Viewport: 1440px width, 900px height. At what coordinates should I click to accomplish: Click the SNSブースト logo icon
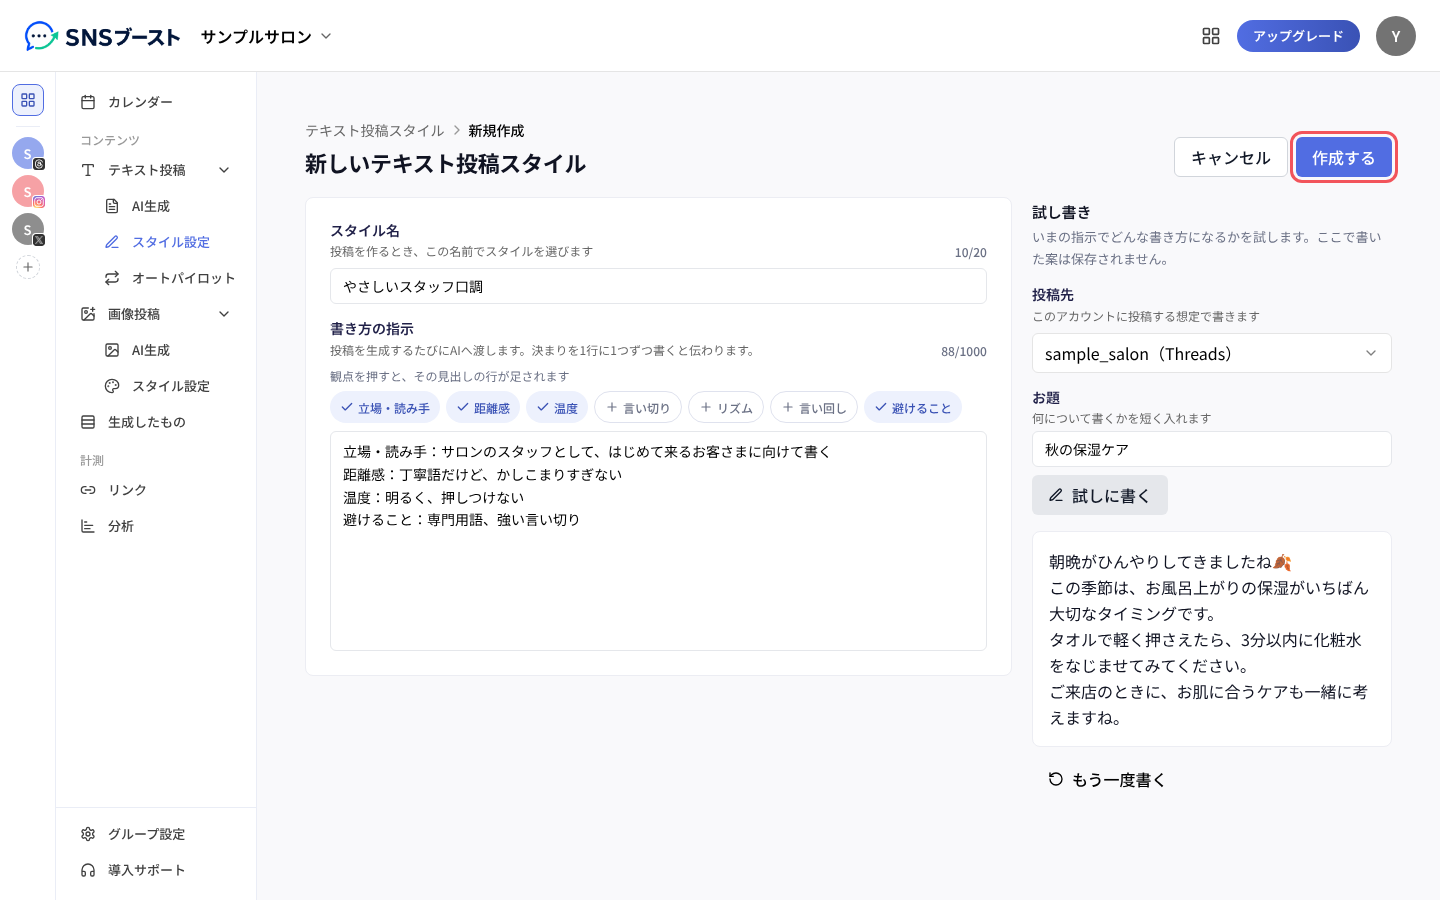coord(41,36)
